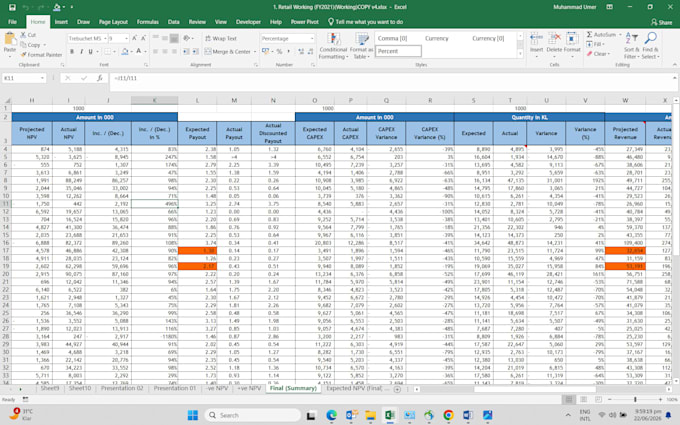
Task: Click the Copy button
Action: [x=33, y=45]
